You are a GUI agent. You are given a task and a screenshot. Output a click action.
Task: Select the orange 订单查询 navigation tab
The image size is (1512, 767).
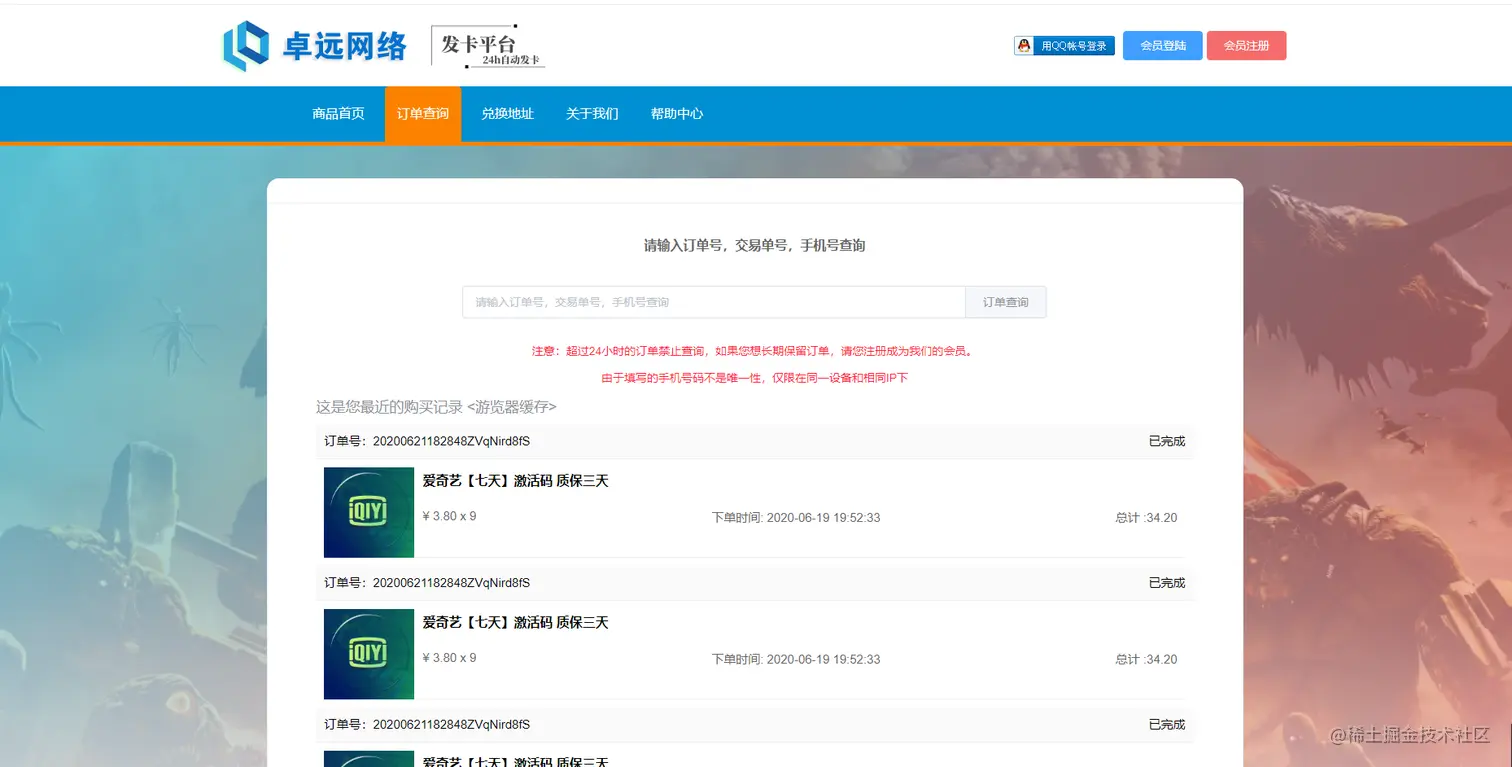[x=423, y=114]
